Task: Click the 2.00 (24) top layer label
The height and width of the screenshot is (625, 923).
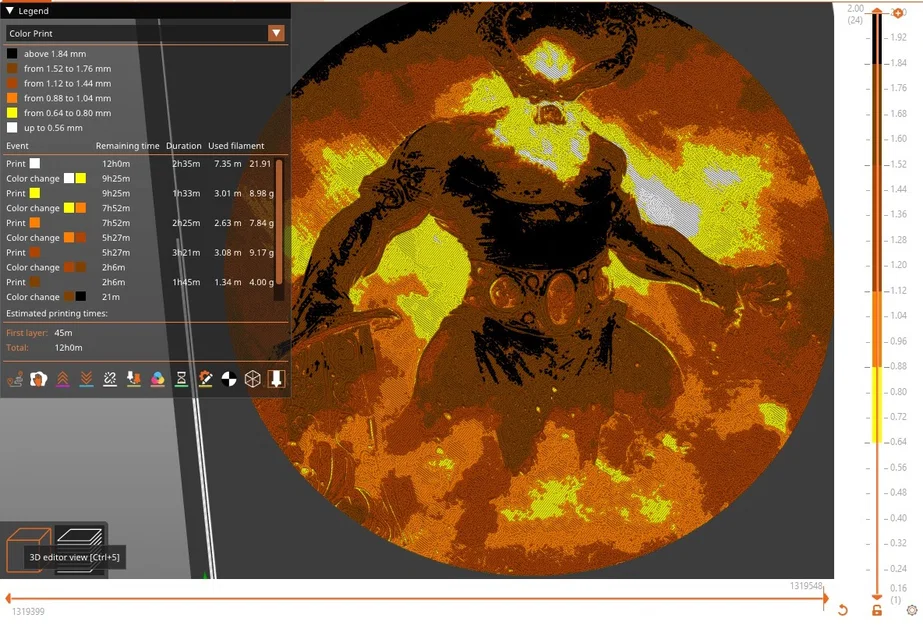Action: [855, 14]
